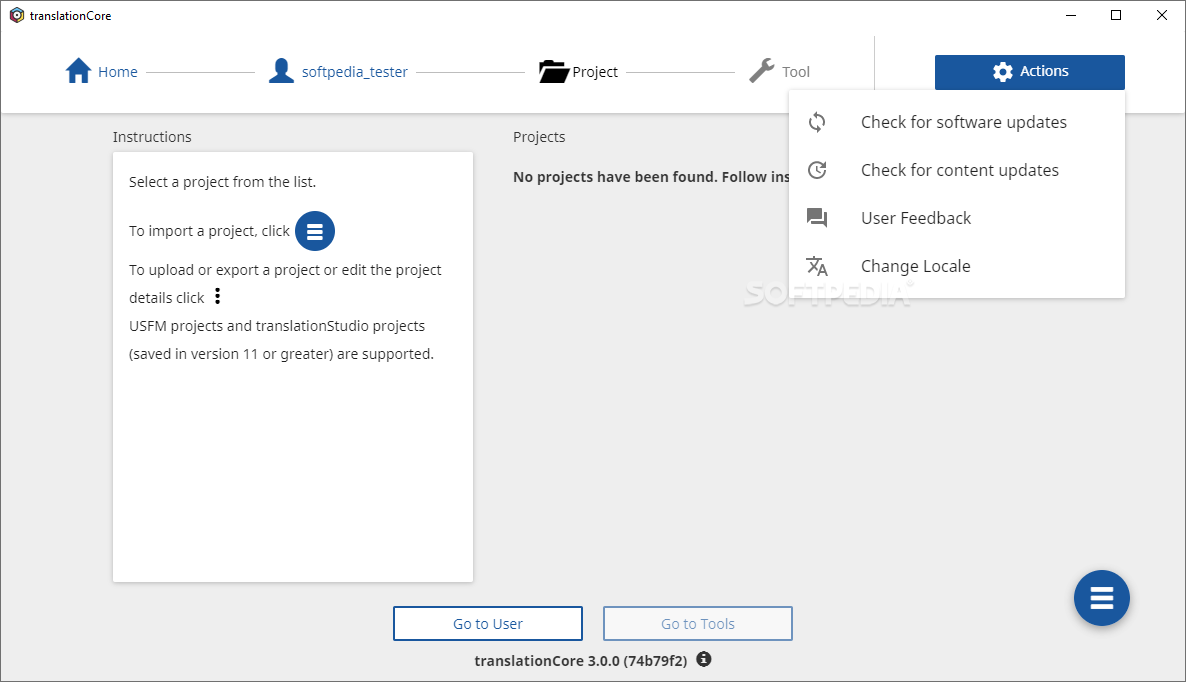Select the Project step label
The height and width of the screenshot is (682, 1186).
point(595,72)
